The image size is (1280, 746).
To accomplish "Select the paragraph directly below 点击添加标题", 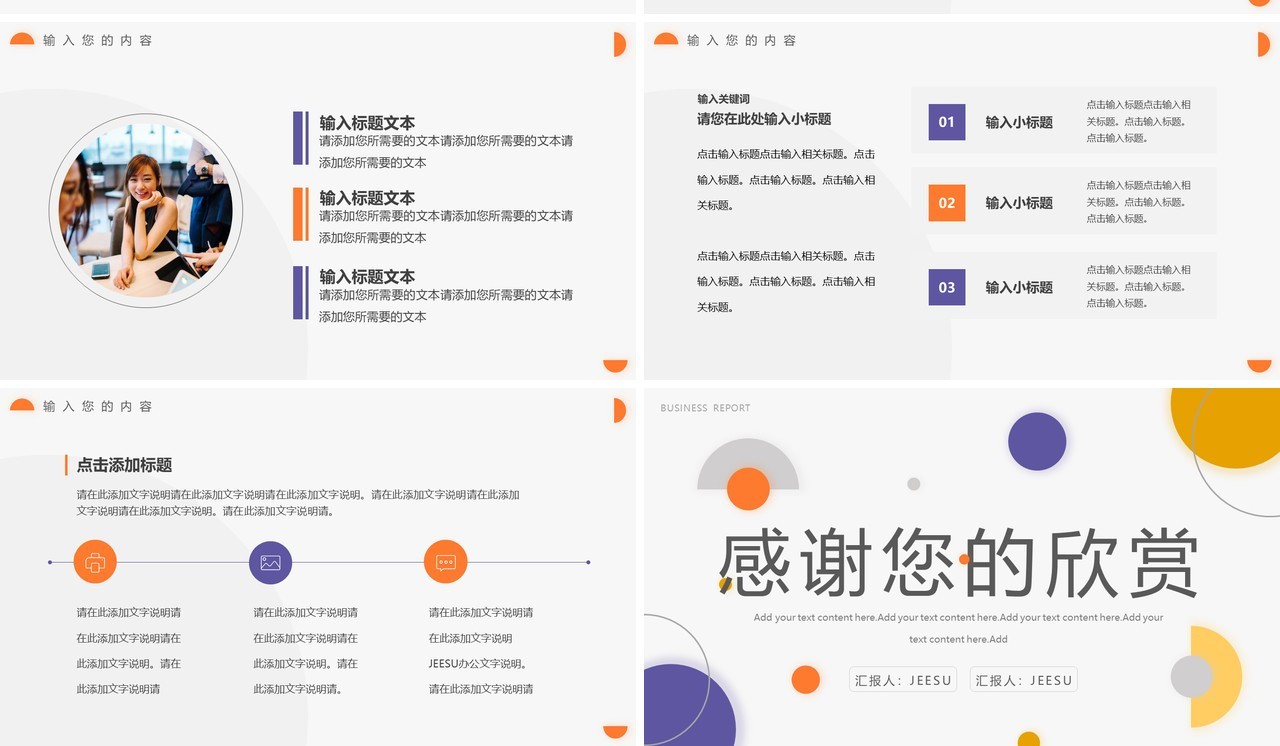I will click(x=298, y=502).
